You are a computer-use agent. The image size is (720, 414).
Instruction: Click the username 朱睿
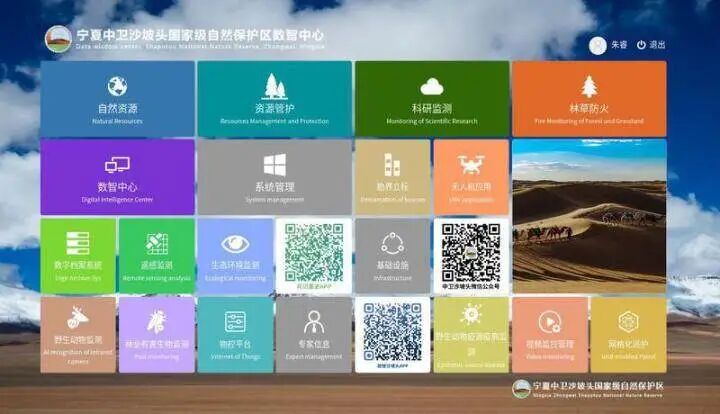click(619, 45)
